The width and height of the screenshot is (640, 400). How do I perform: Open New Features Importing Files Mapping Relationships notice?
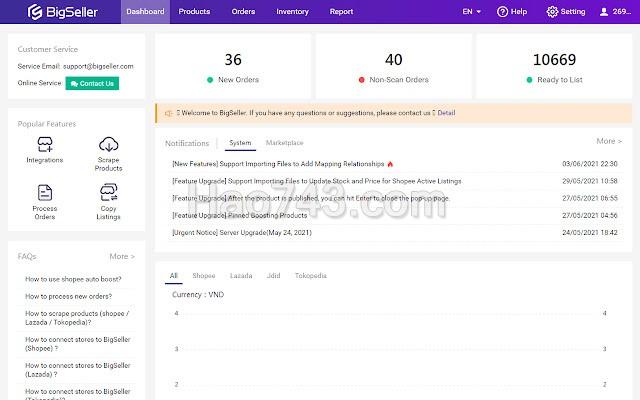(278, 164)
